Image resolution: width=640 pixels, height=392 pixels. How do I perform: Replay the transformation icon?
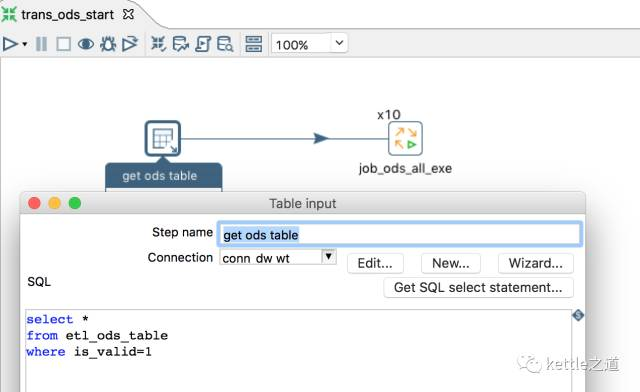(x=130, y=44)
